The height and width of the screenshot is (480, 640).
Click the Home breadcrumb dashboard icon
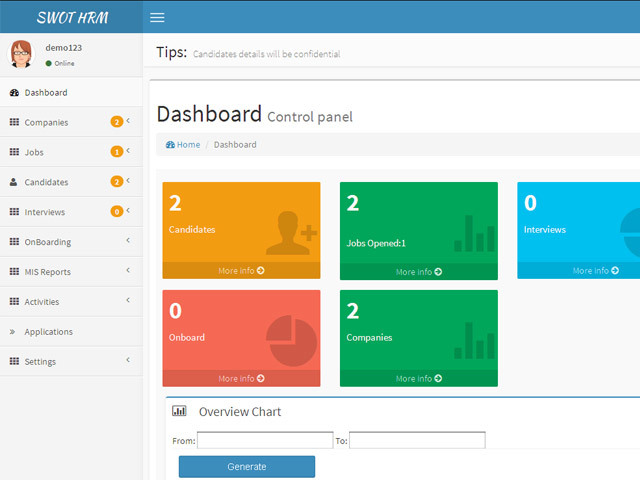point(170,144)
